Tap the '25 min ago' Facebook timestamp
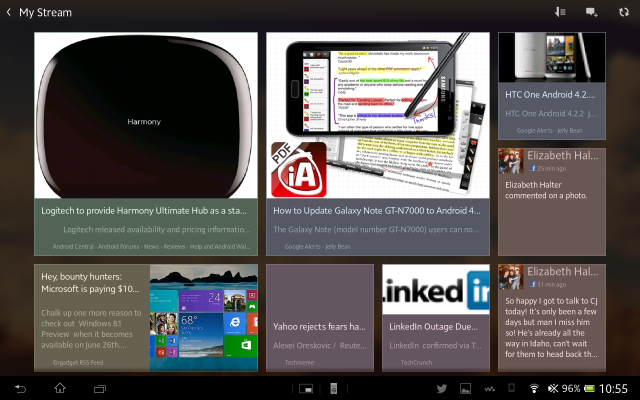Image resolution: width=640 pixels, height=400 pixels. point(551,168)
